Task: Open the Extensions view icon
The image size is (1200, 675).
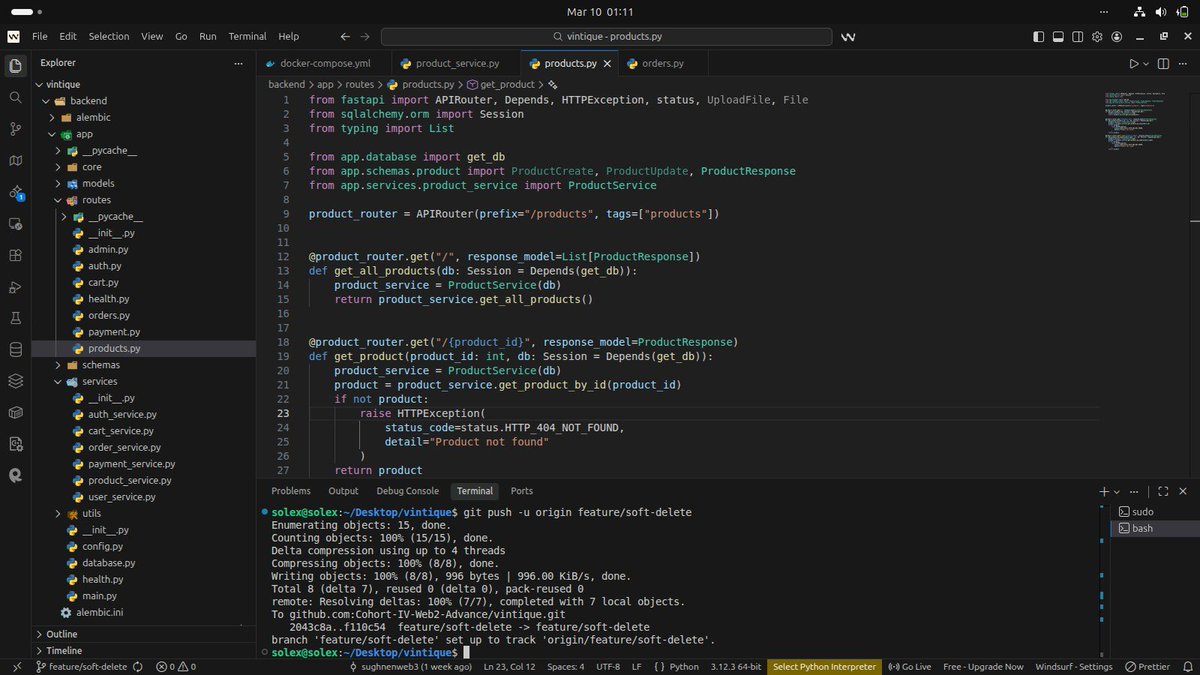Action: point(15,255)
